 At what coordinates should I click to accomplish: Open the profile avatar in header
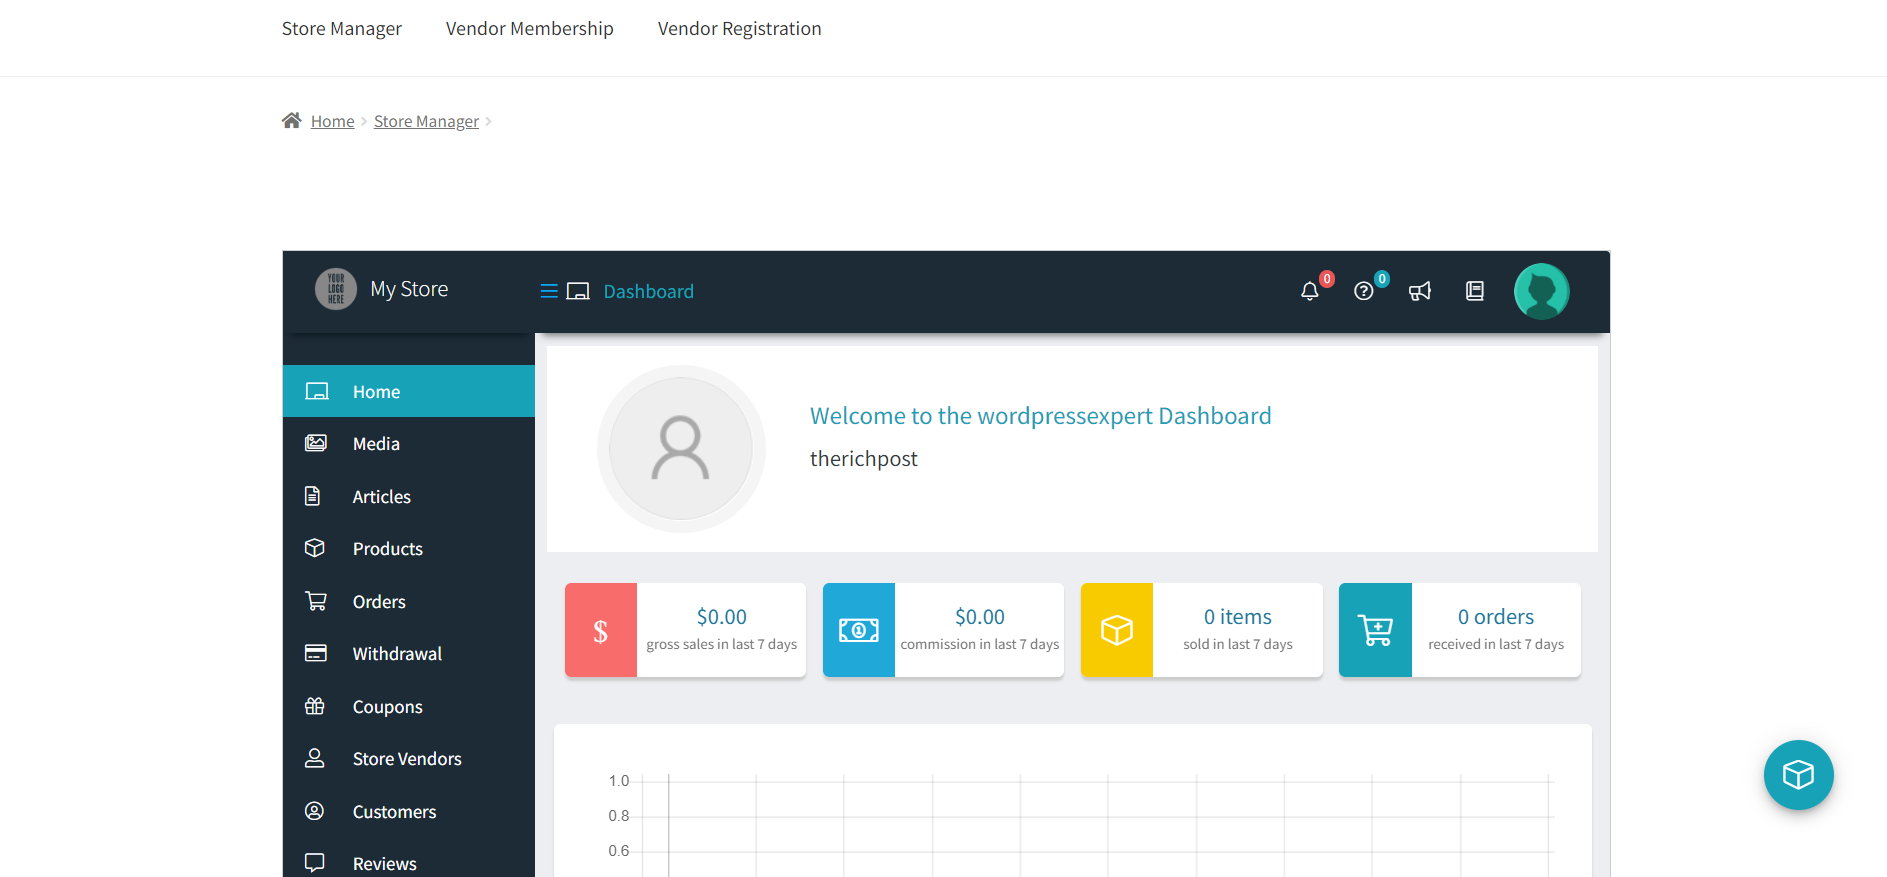click(1541, 291)
